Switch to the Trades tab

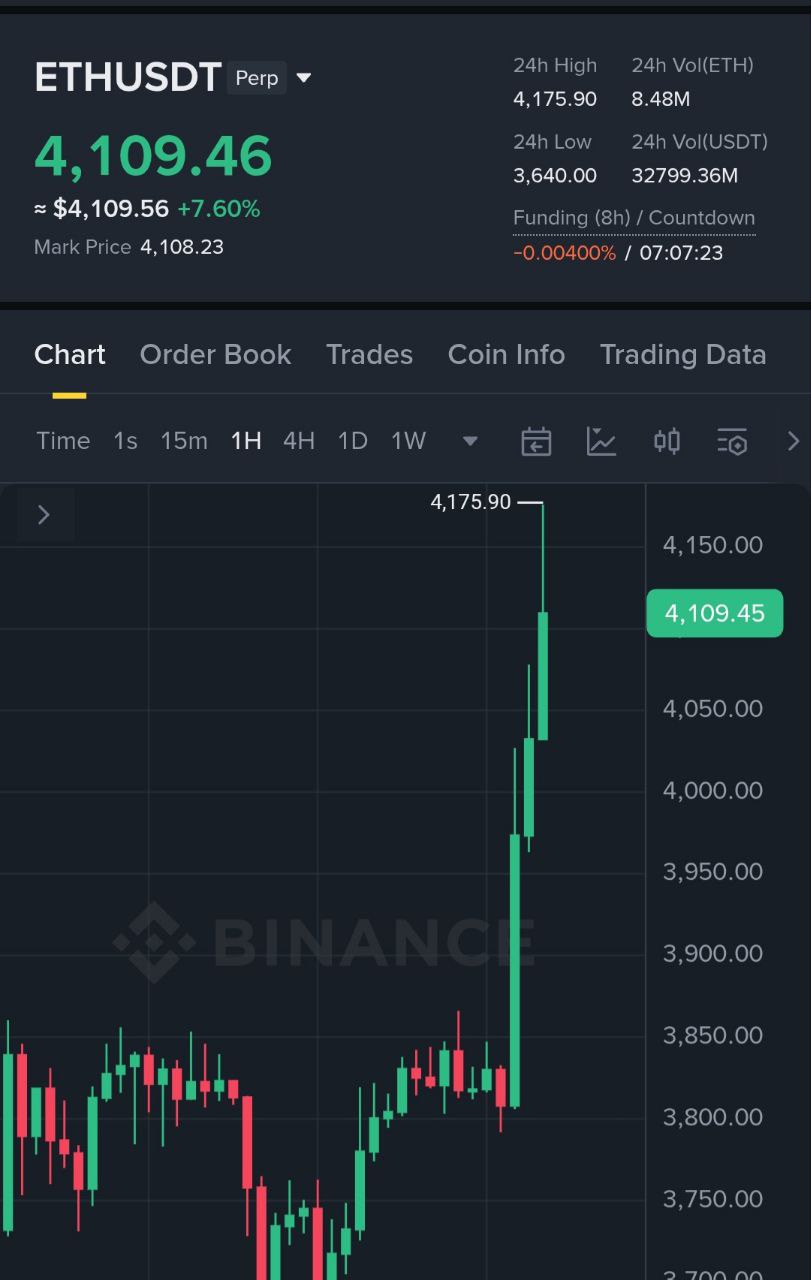(x=369, y=355)
